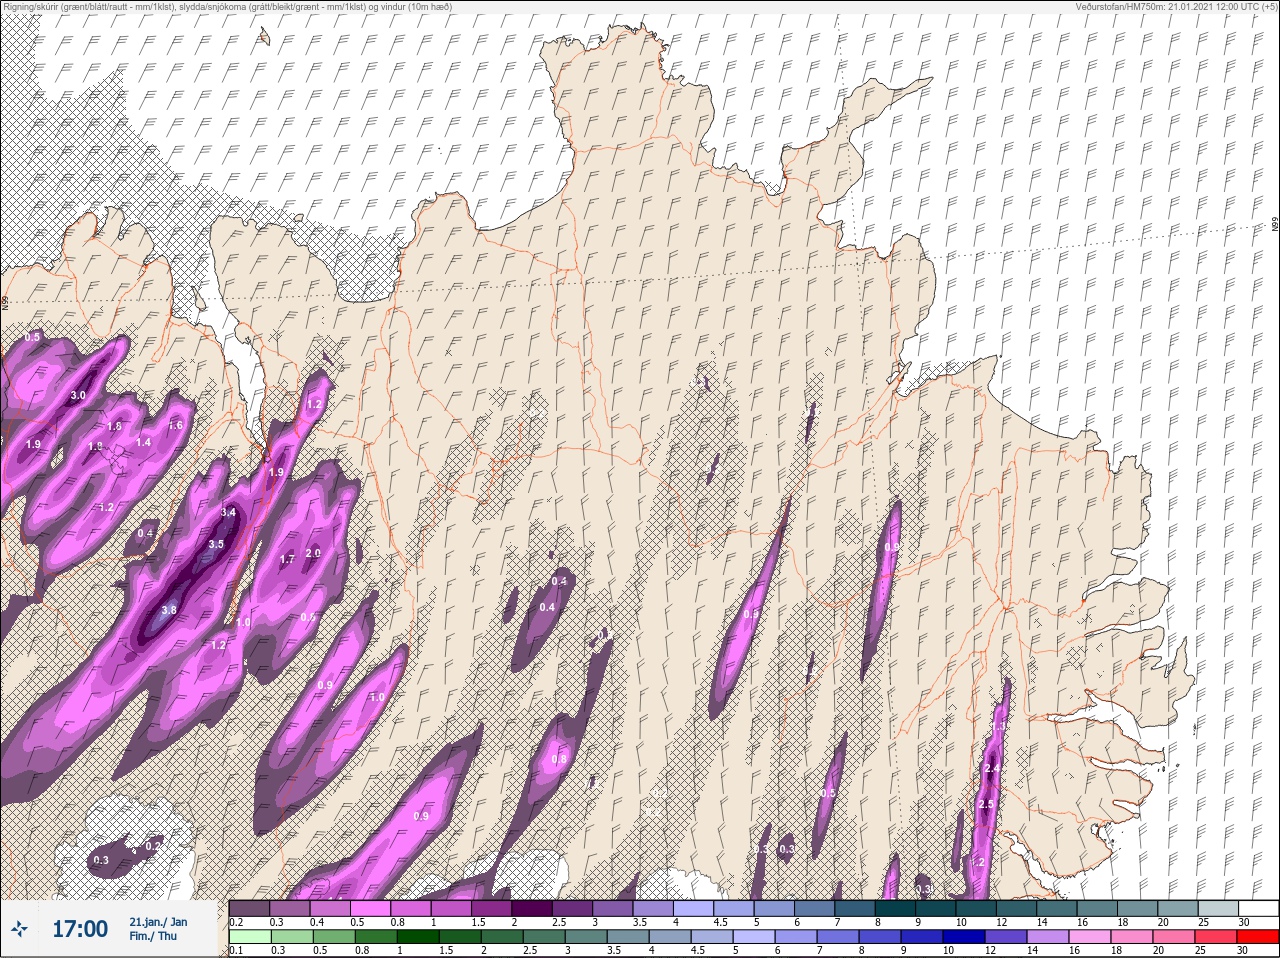
Task: Click the Veðurstofan logo icon beside 17:00
Action: [x=18, y=929]
